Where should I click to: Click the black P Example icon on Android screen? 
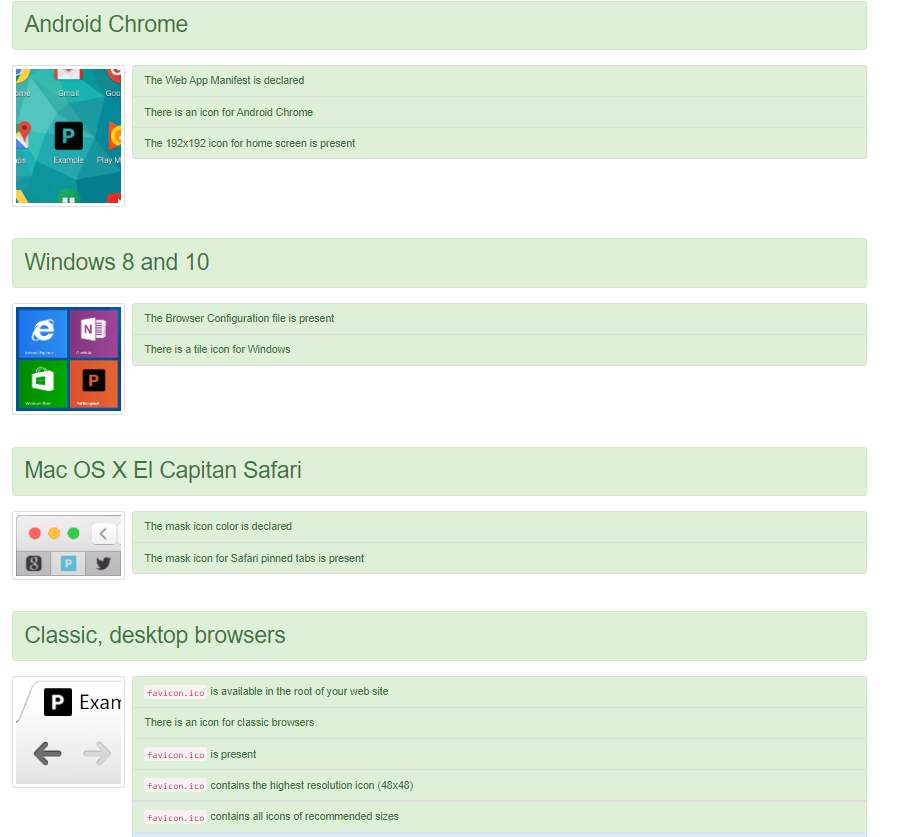point(68,136)
